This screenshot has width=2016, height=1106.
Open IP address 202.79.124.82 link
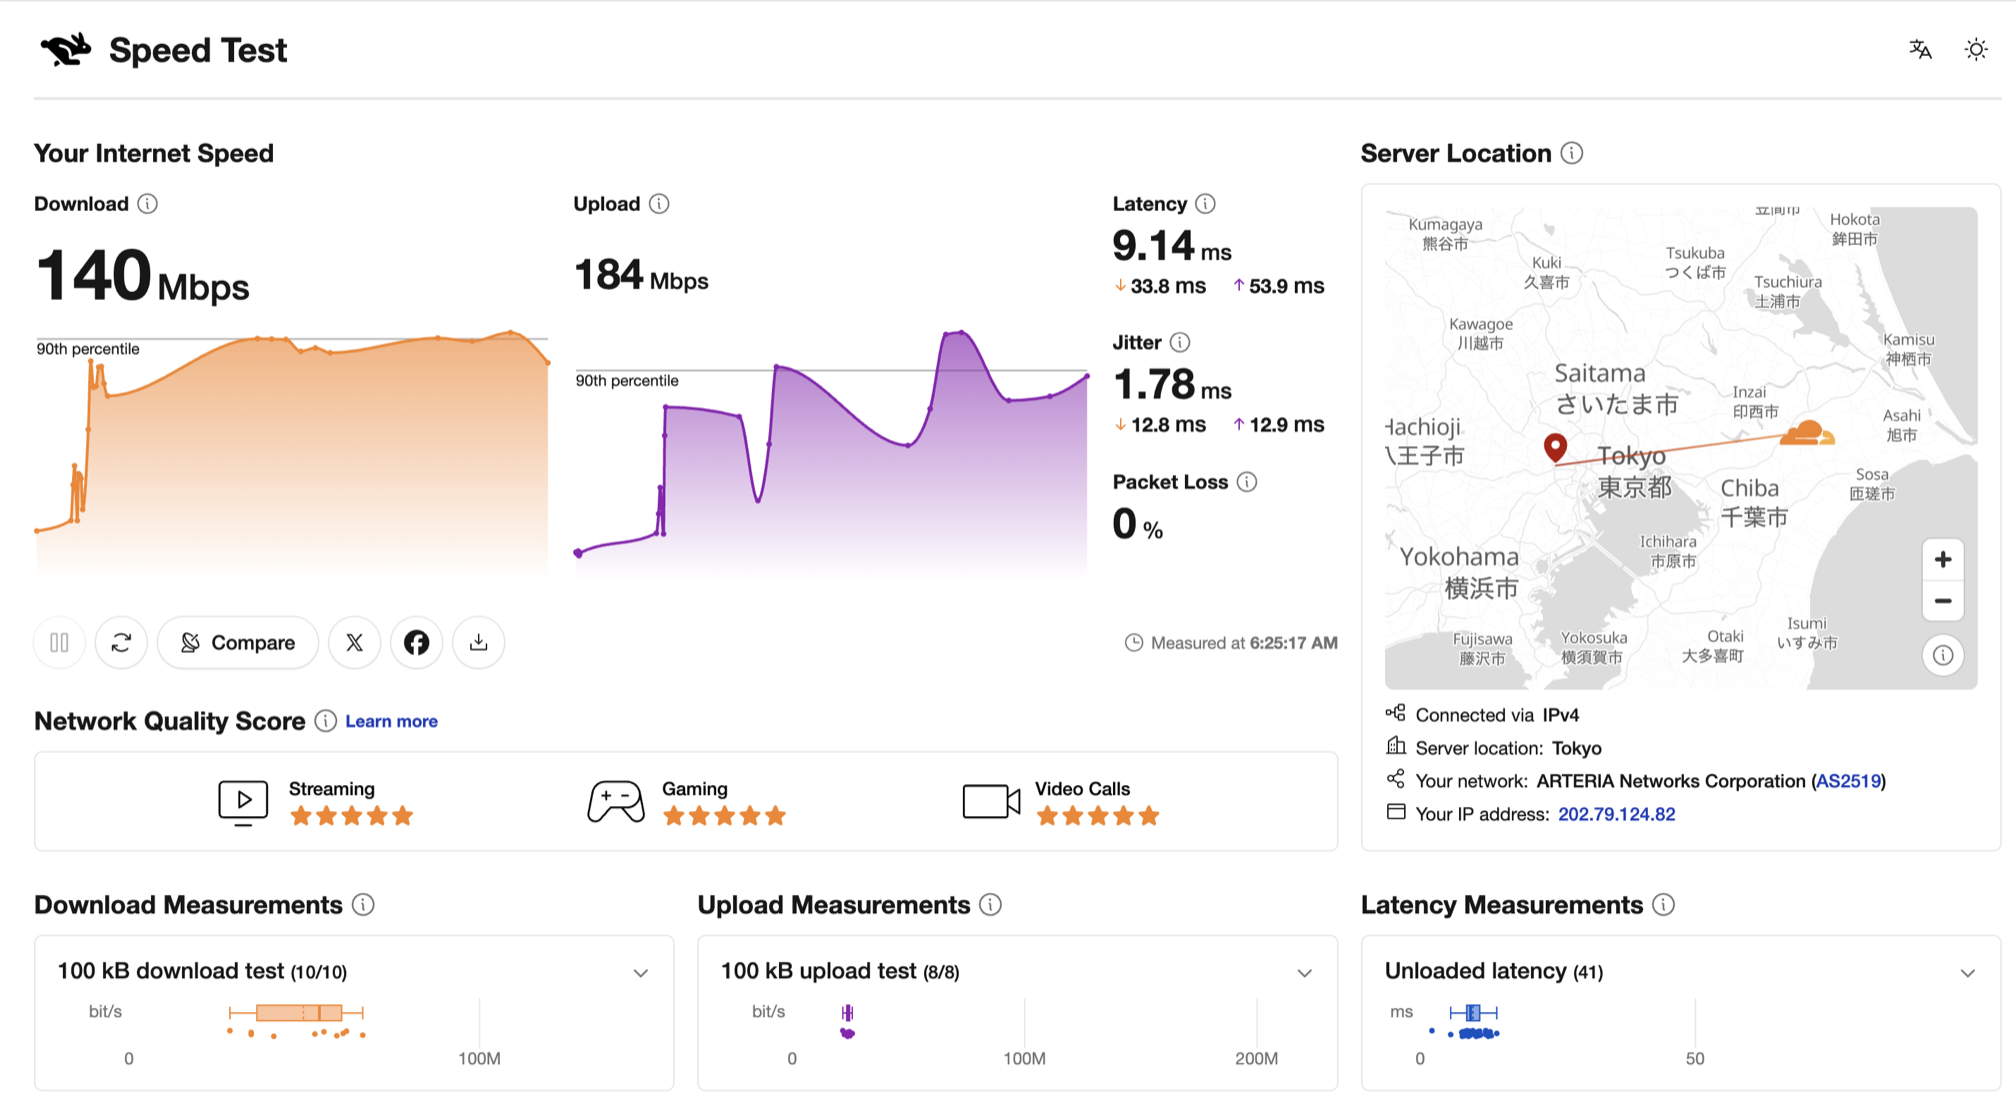1617,814
